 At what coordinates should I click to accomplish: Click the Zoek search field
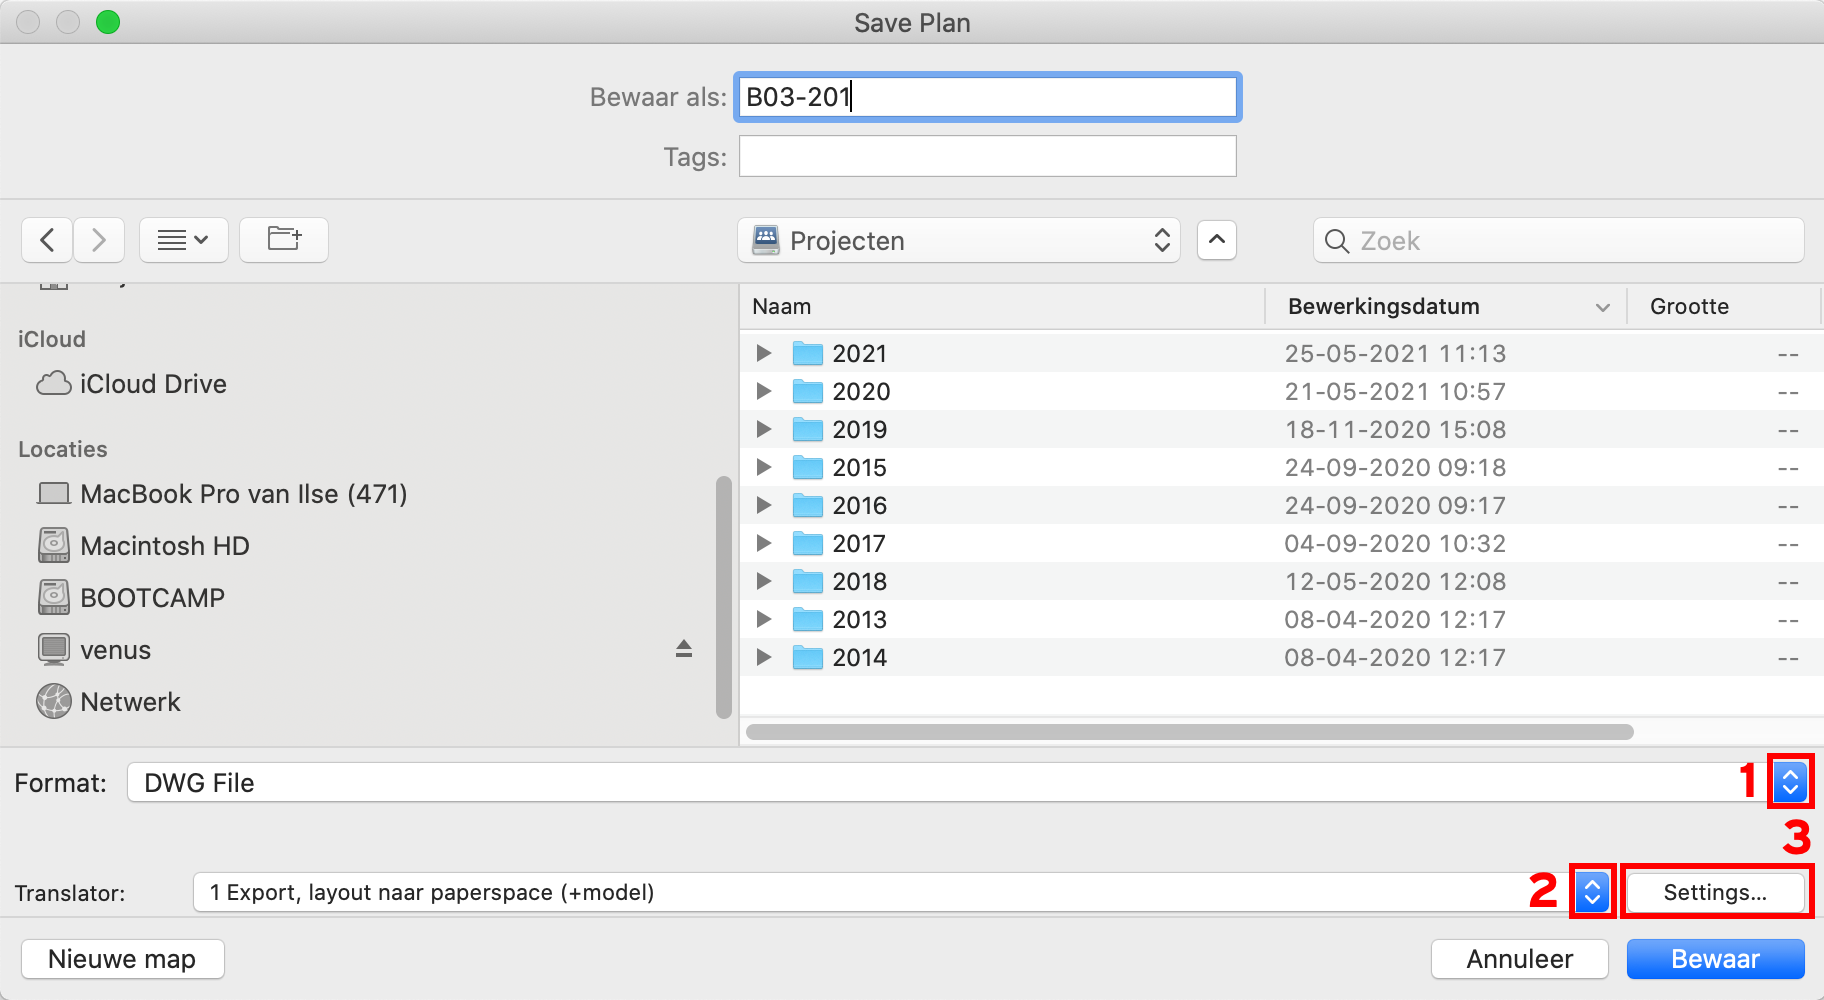click(x=1558, y=241)
